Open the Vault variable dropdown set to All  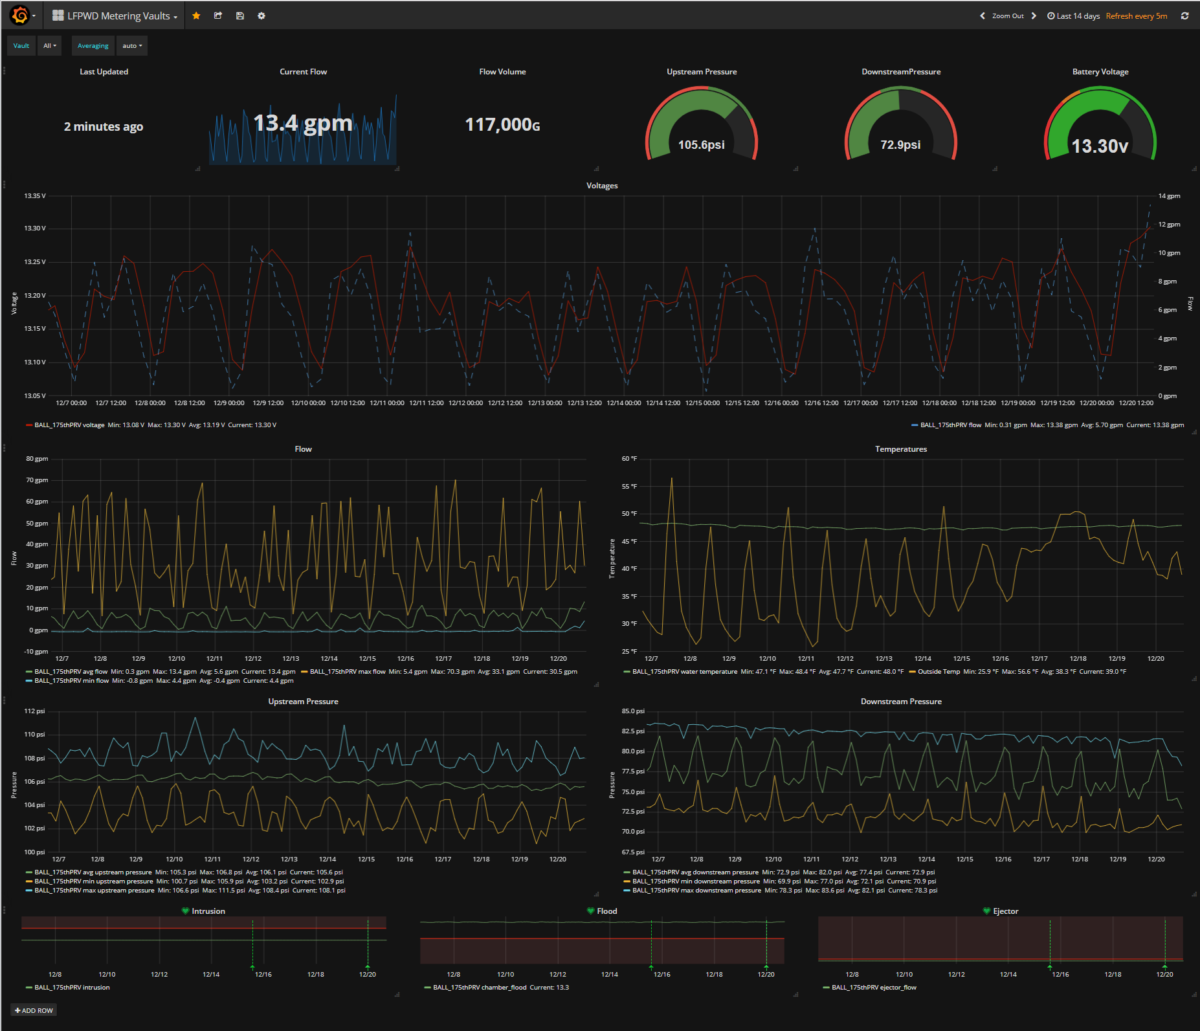(50, 46)
